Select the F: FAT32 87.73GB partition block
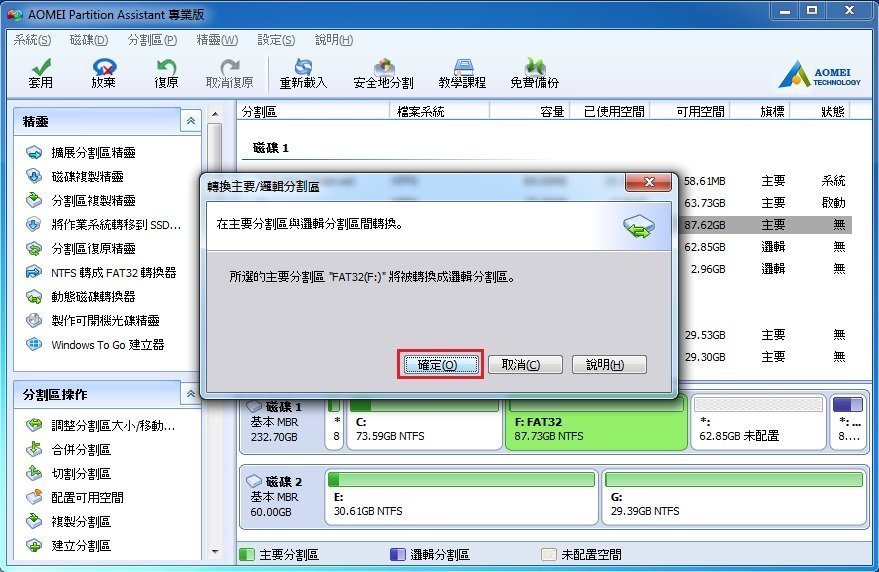 click(x=596, y=423)
